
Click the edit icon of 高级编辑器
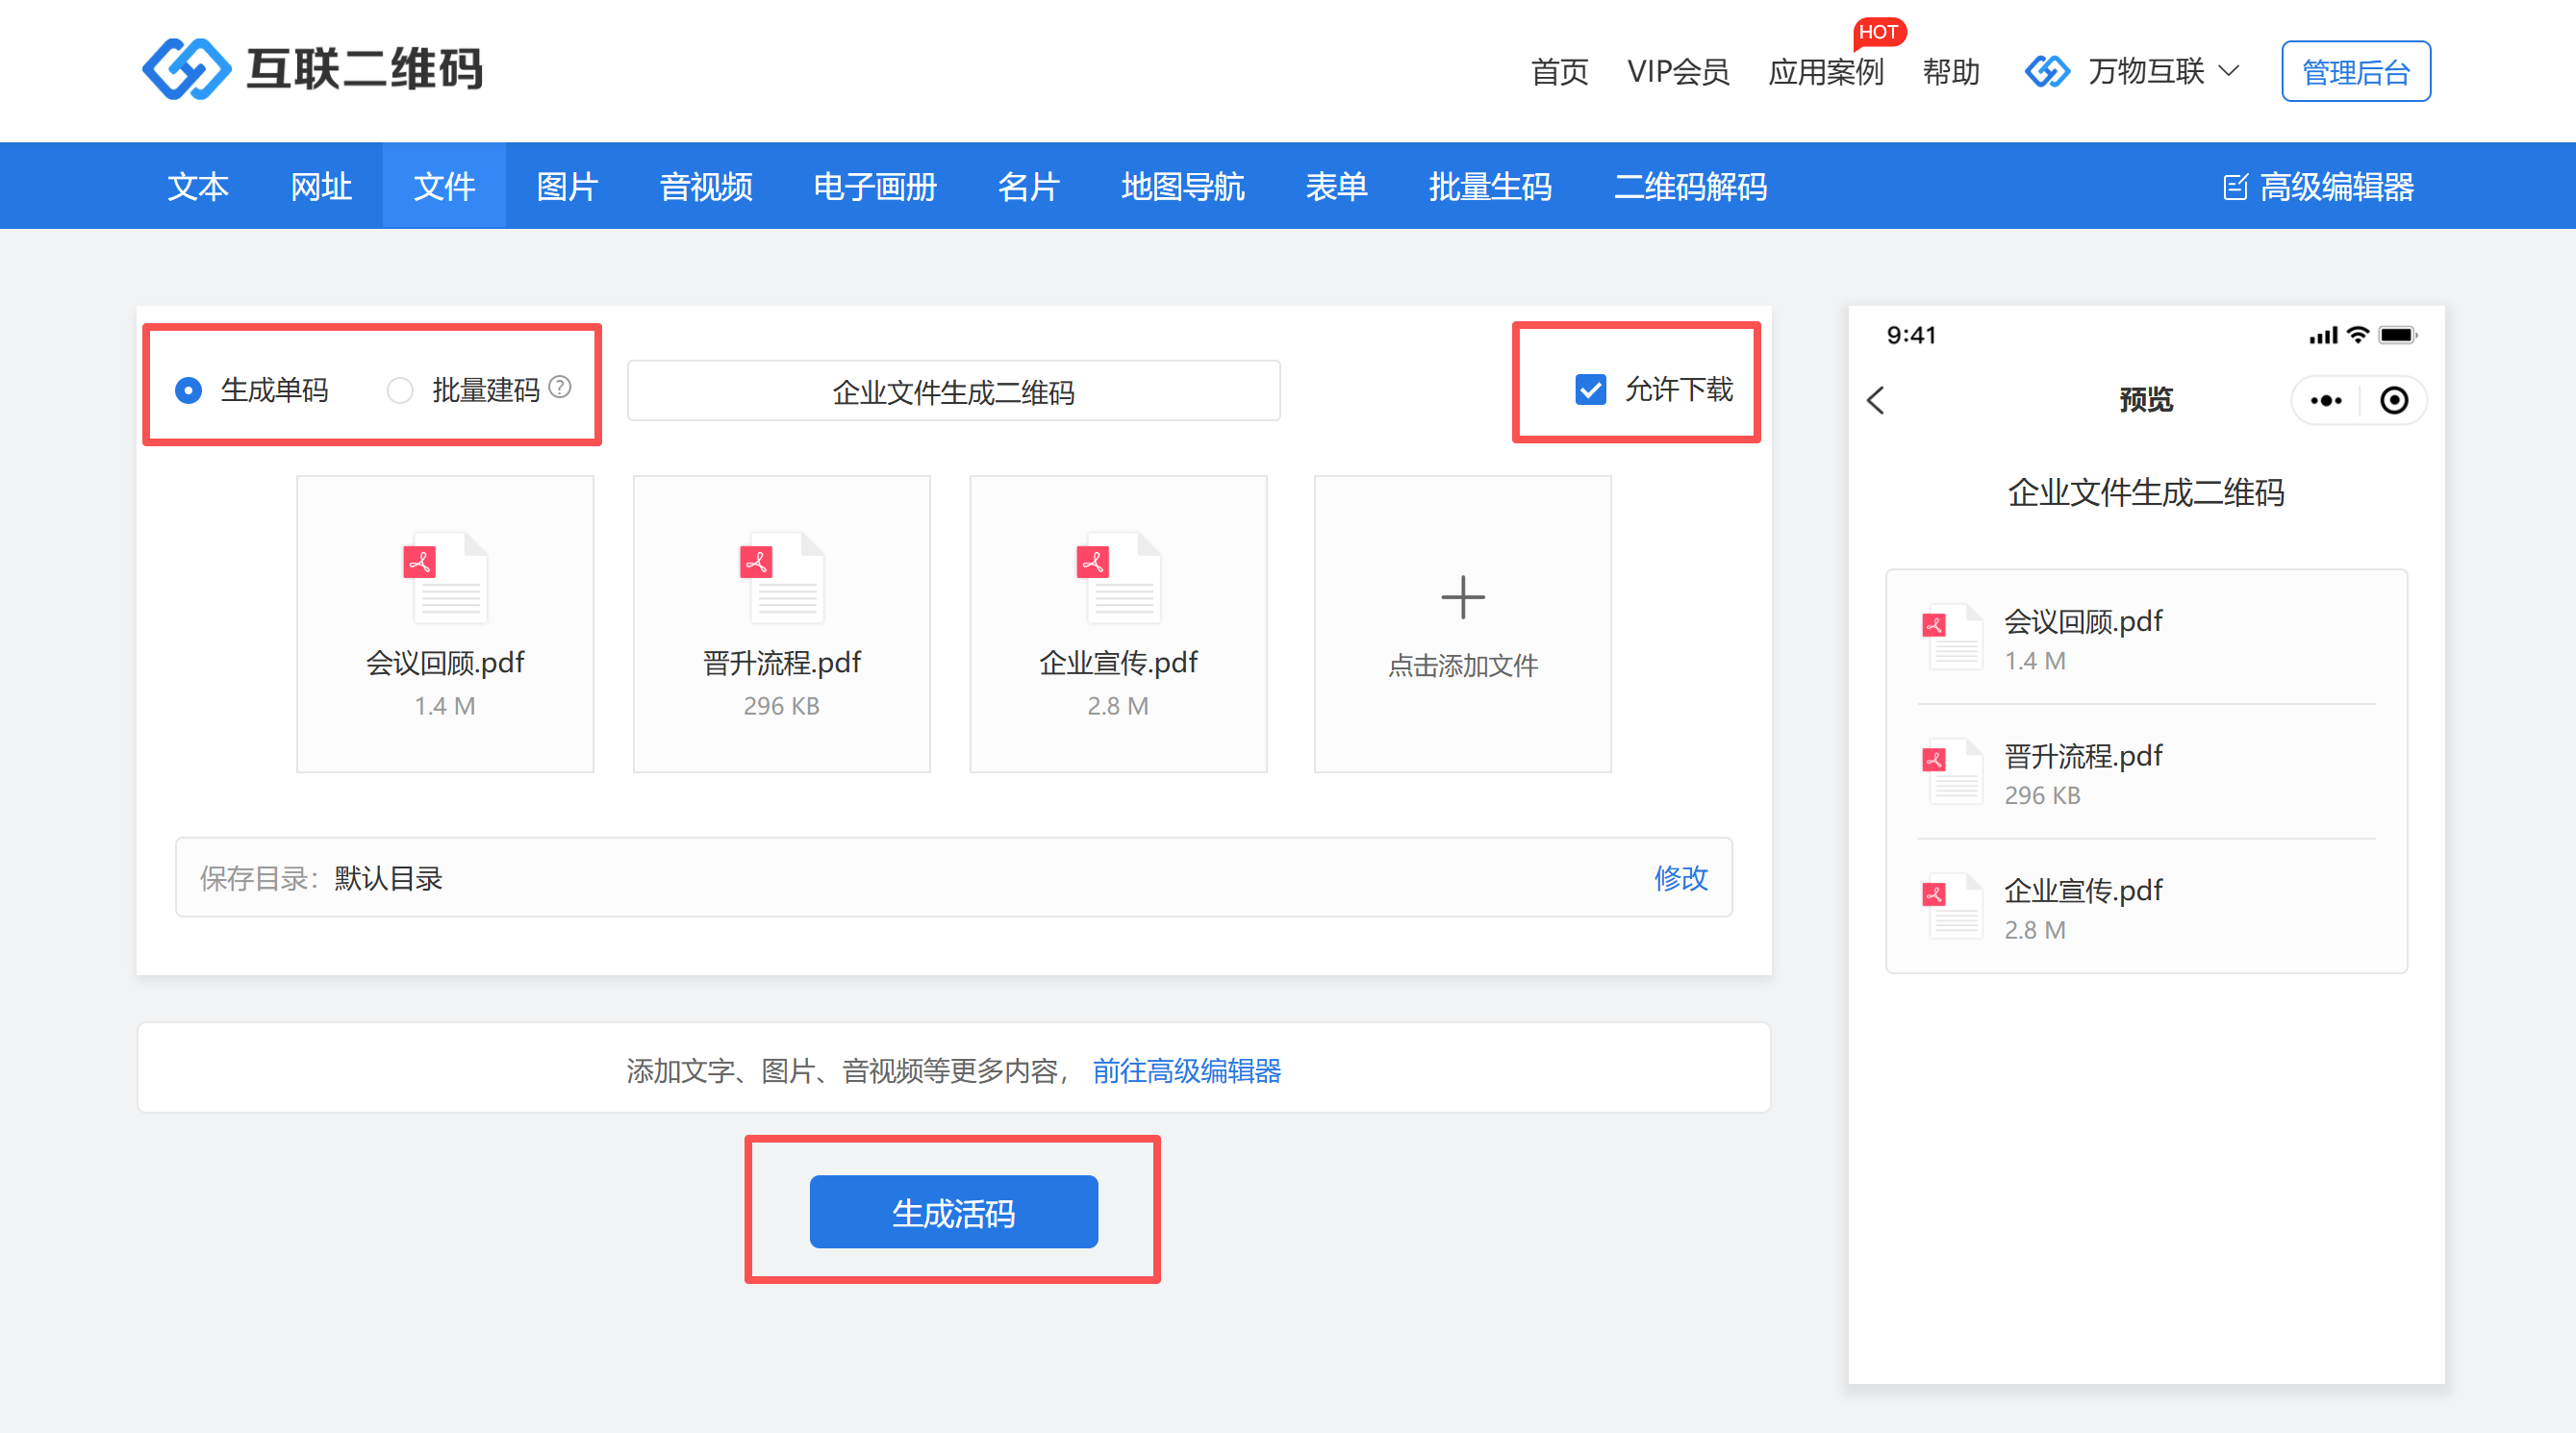click(2234, 187)
